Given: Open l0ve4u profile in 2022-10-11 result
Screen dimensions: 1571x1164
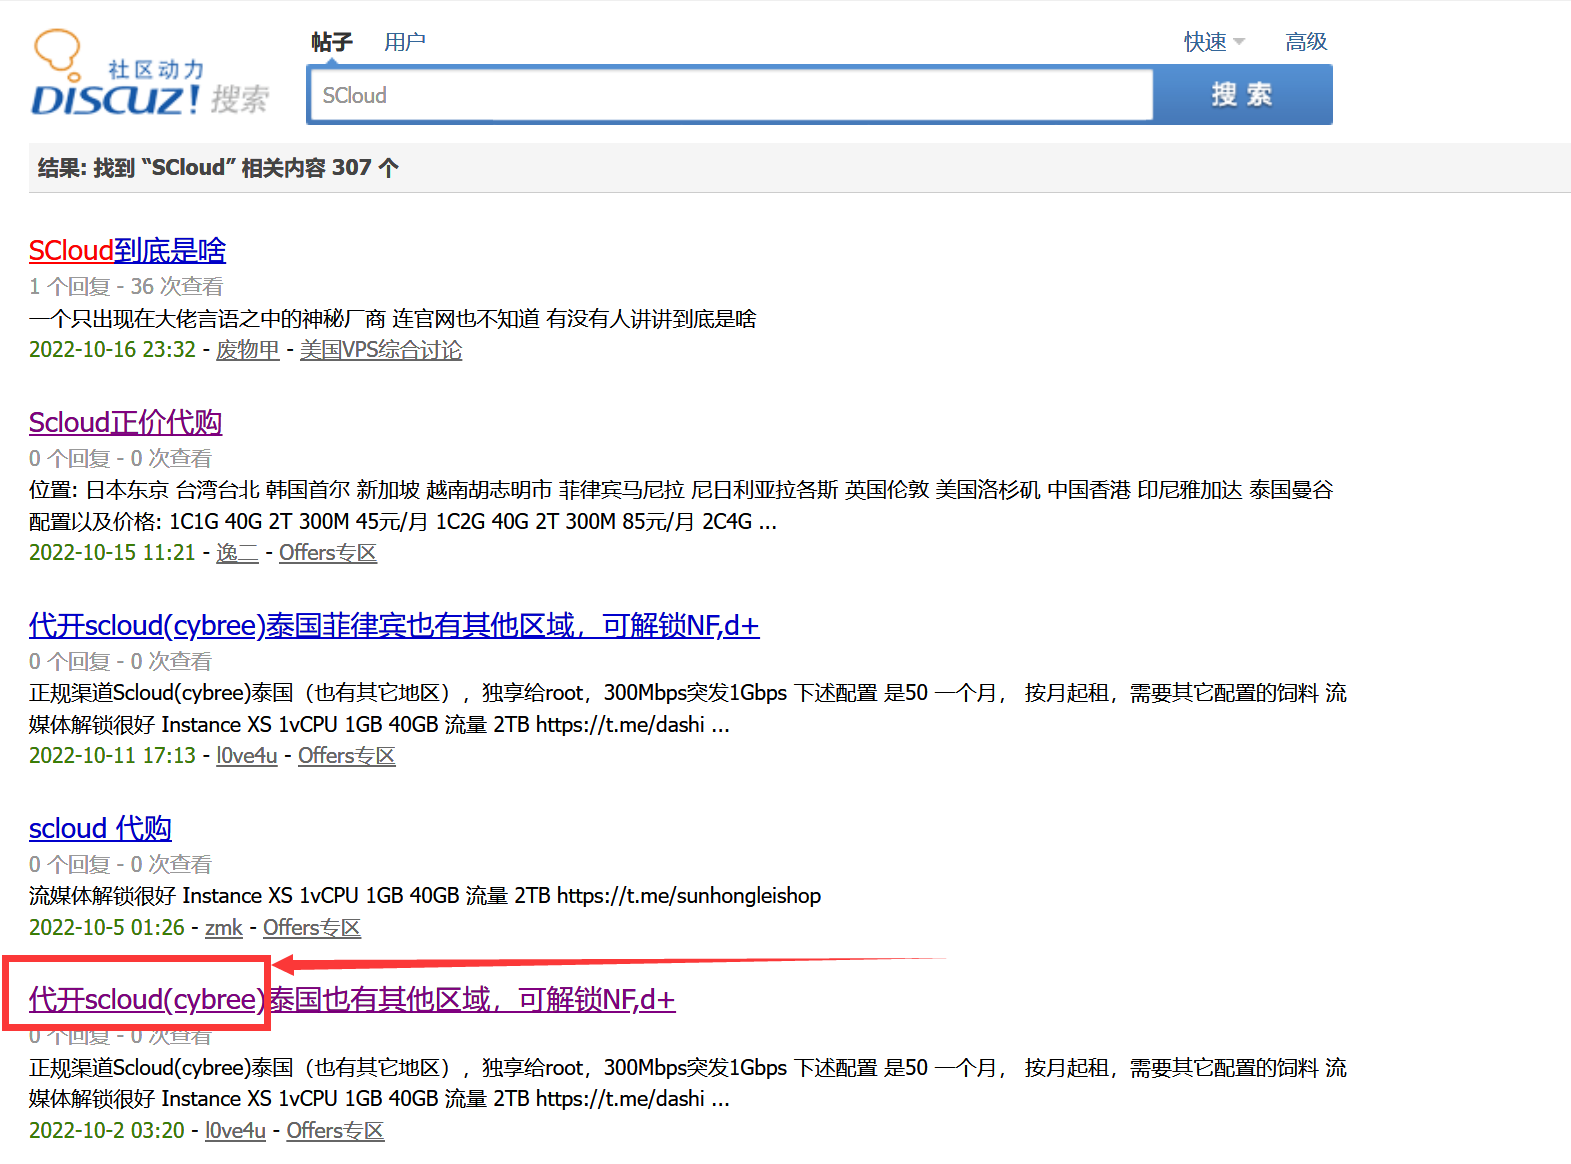Looking at the screenshot, I should pyautogui.click(x=247, y=756).
